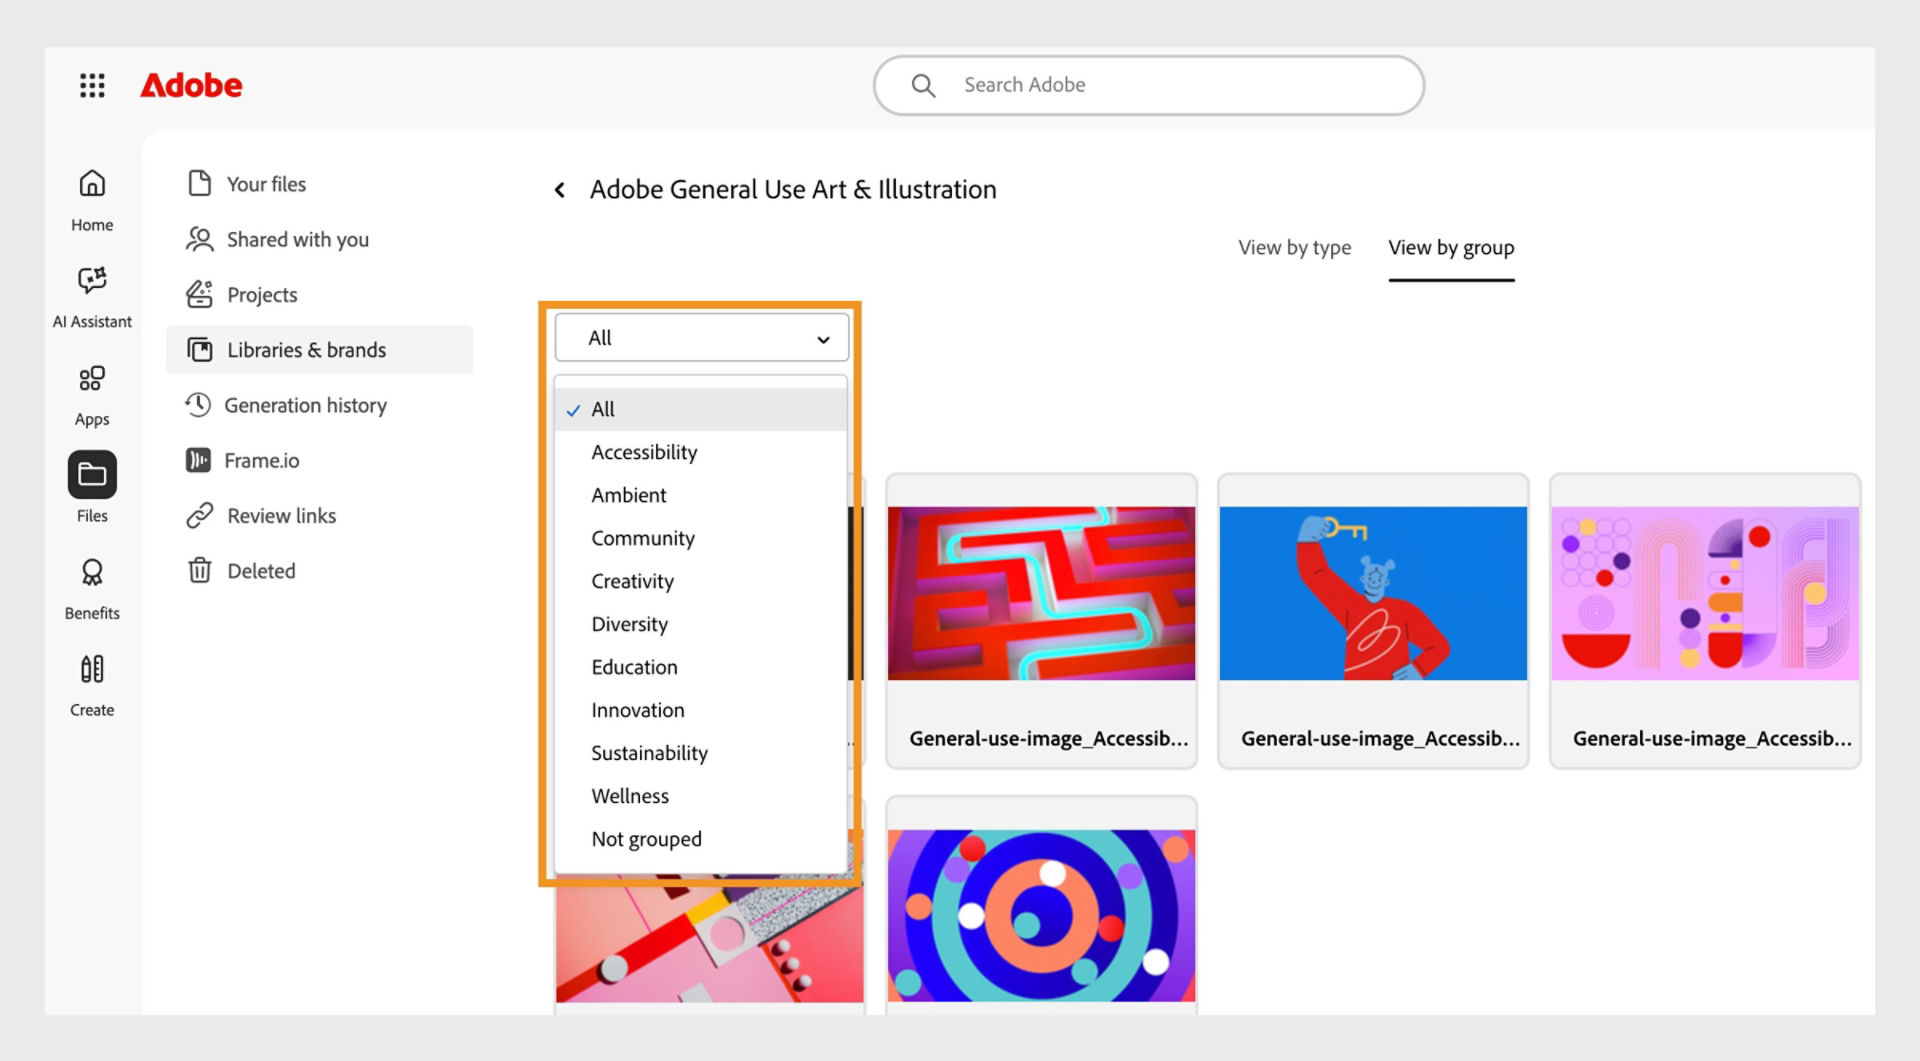Click the Search Adobe input field
This screenshot has height=1061, width=1920.
pos(1148,85)
